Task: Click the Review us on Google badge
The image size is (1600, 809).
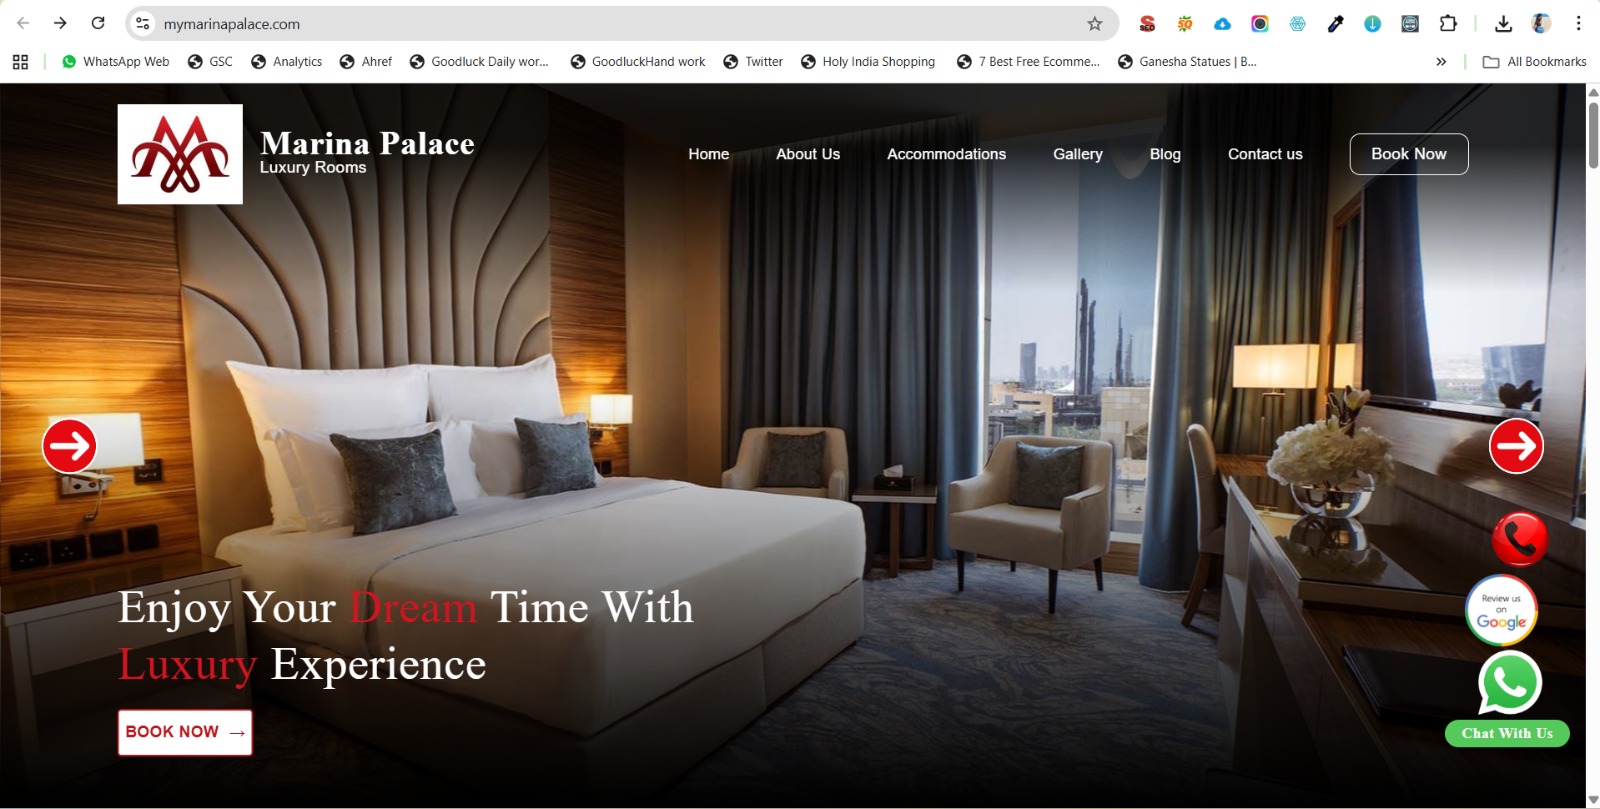Action: pos(1501,610)
